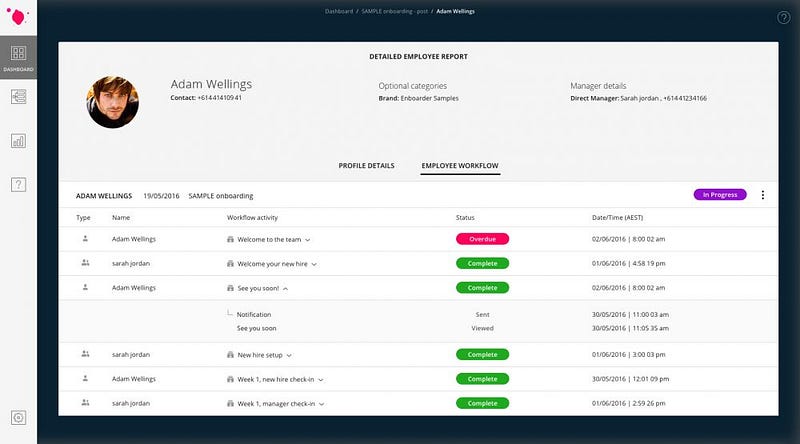Click SAMPLE onboarding in workflow header
The width and height of the screenshot is (800, 444).
click(221, 196)
